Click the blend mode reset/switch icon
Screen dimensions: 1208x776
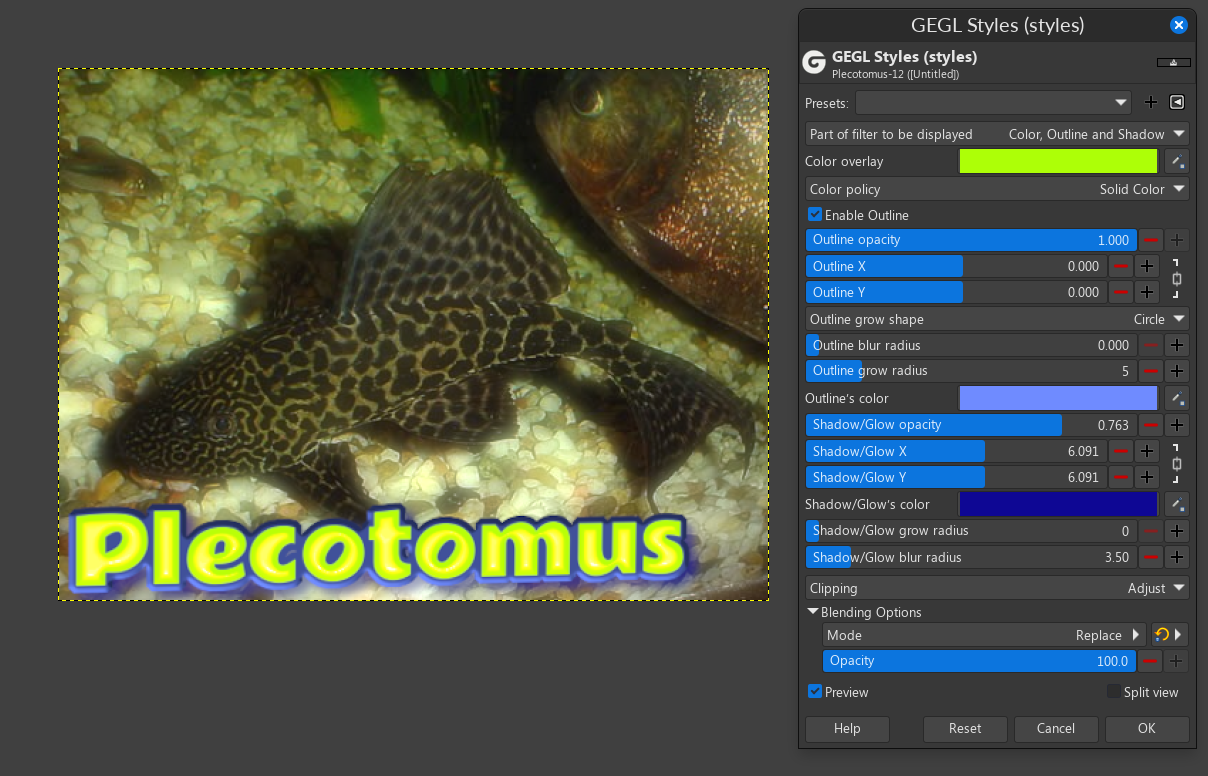coord(1169,635)
